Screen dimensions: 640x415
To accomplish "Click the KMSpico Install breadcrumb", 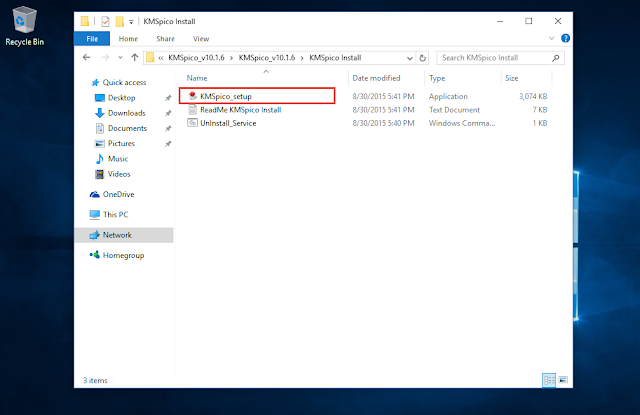I will (x=335, y=58).
